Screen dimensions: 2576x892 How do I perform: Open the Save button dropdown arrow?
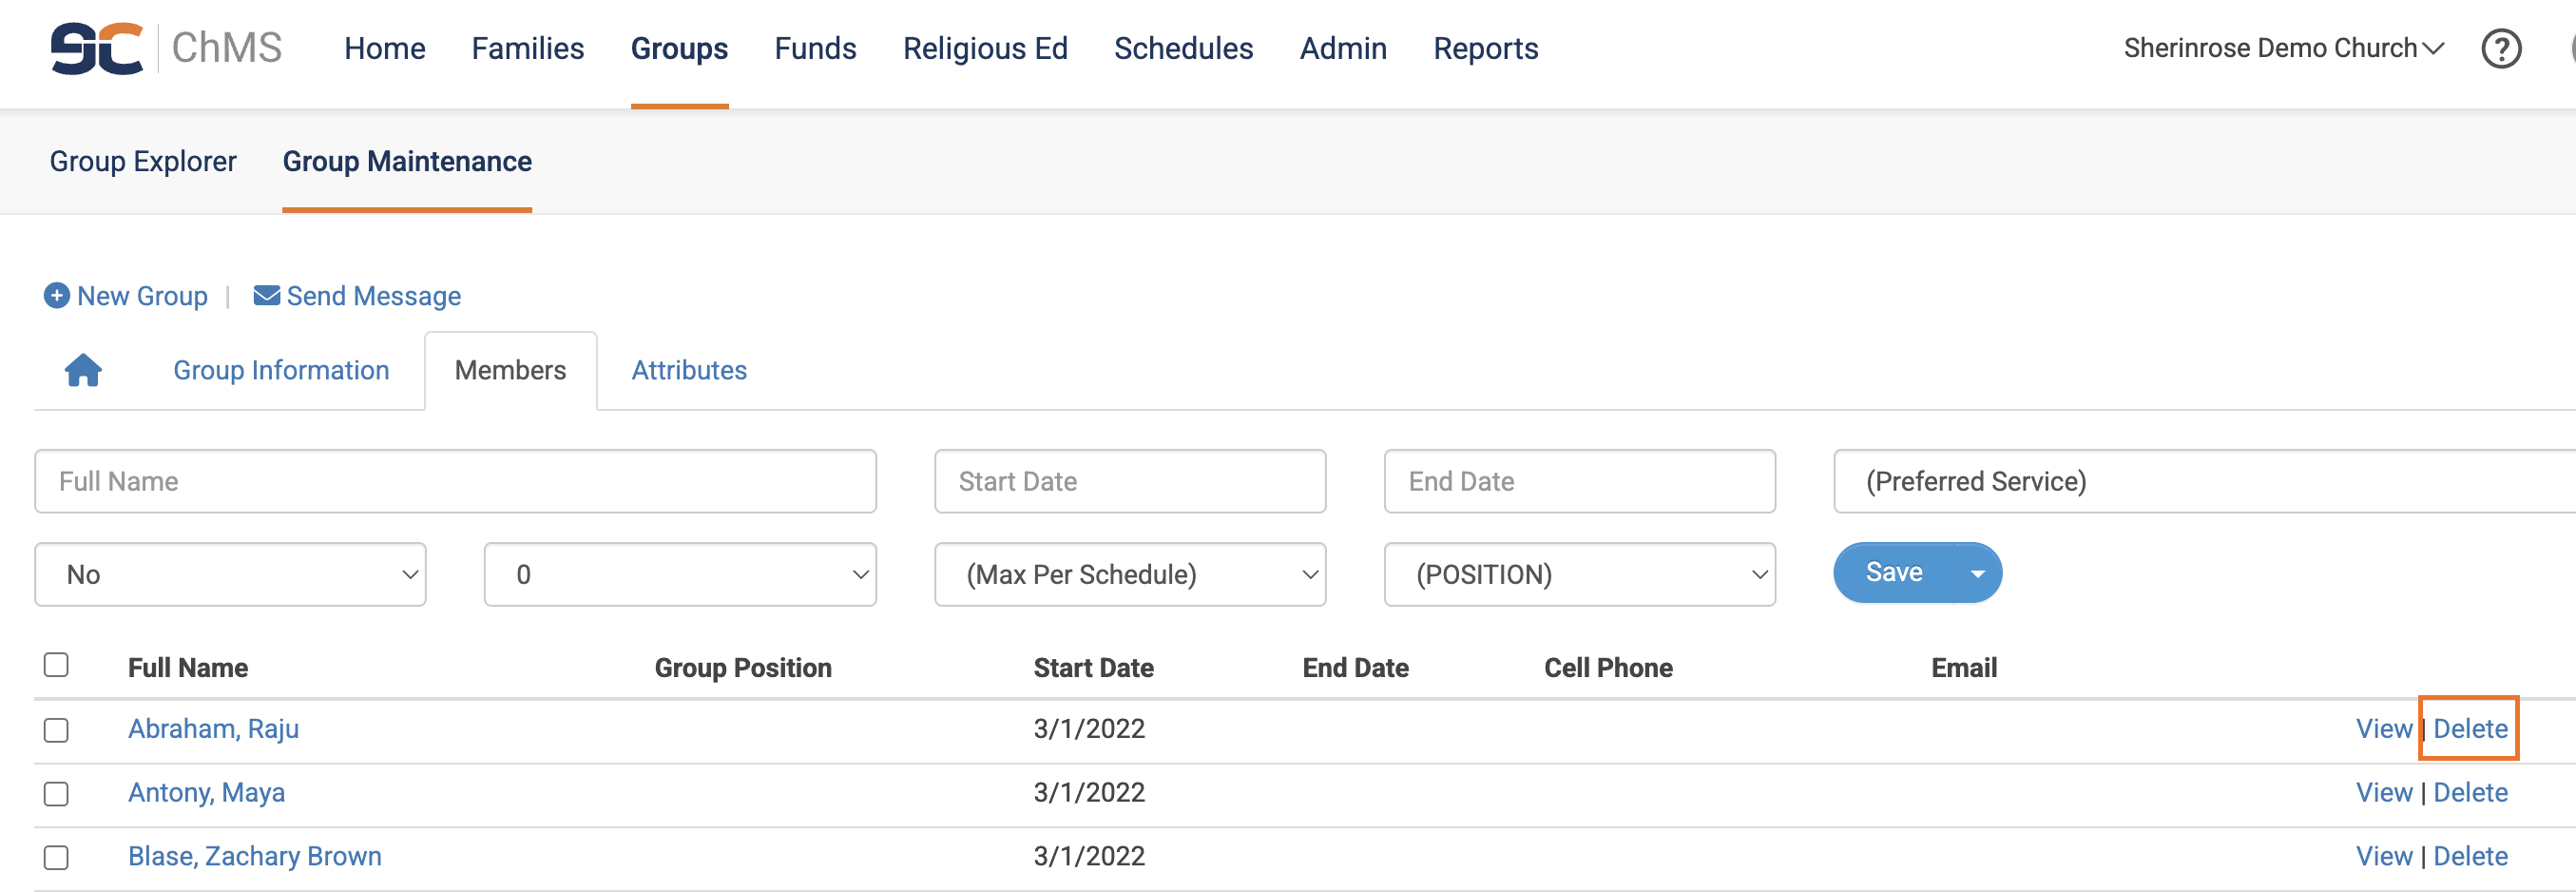1977,573
